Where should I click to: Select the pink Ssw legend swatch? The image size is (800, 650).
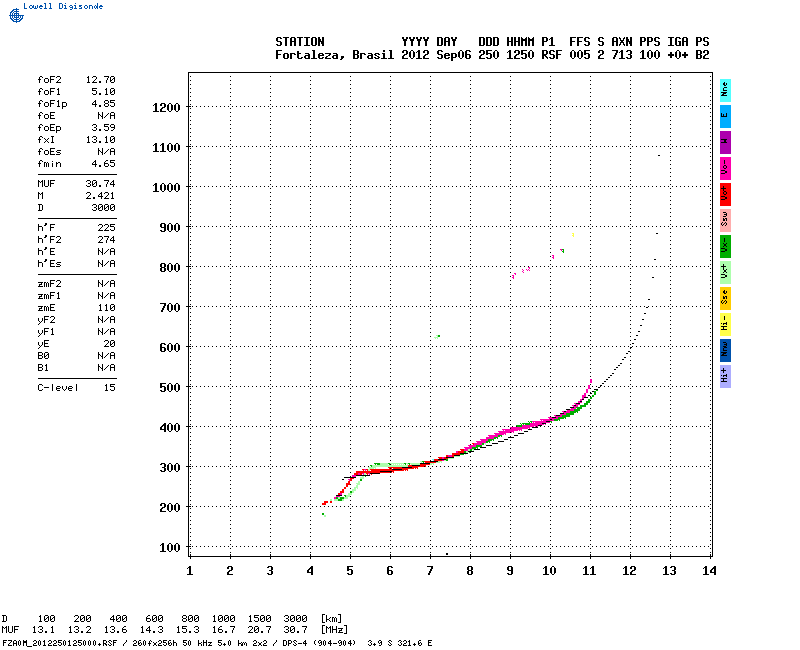pyautogui.click(x=725, y=220)
